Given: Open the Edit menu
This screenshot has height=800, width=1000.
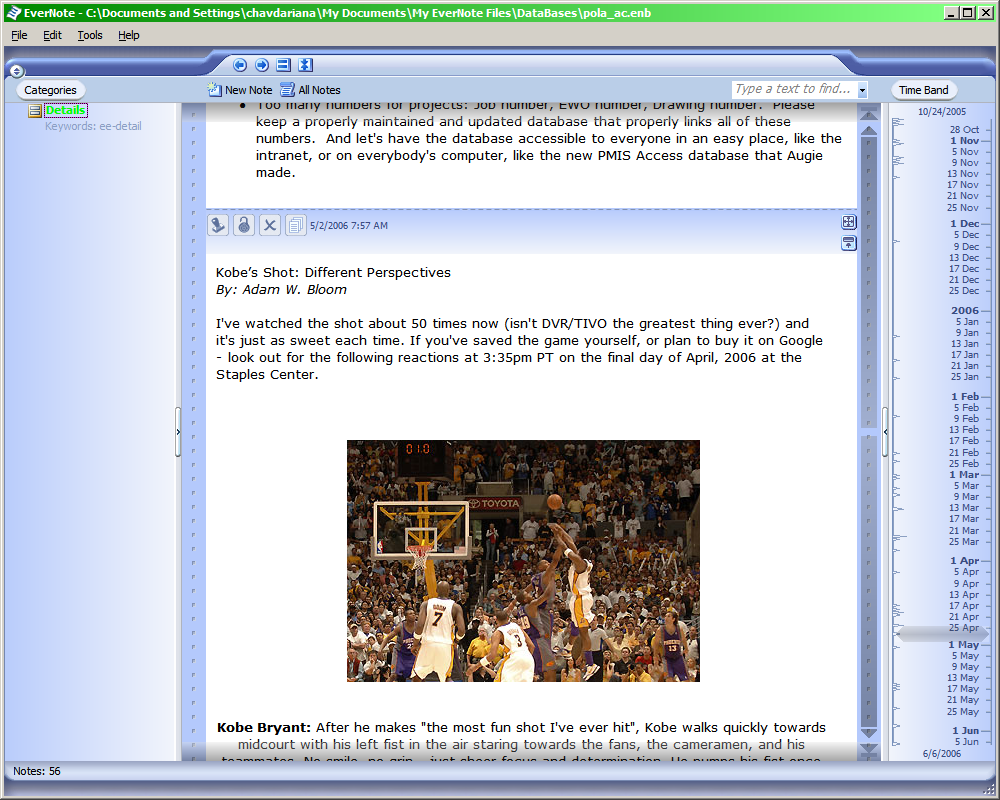Looking at the screenshot, I should coord(52,35).
